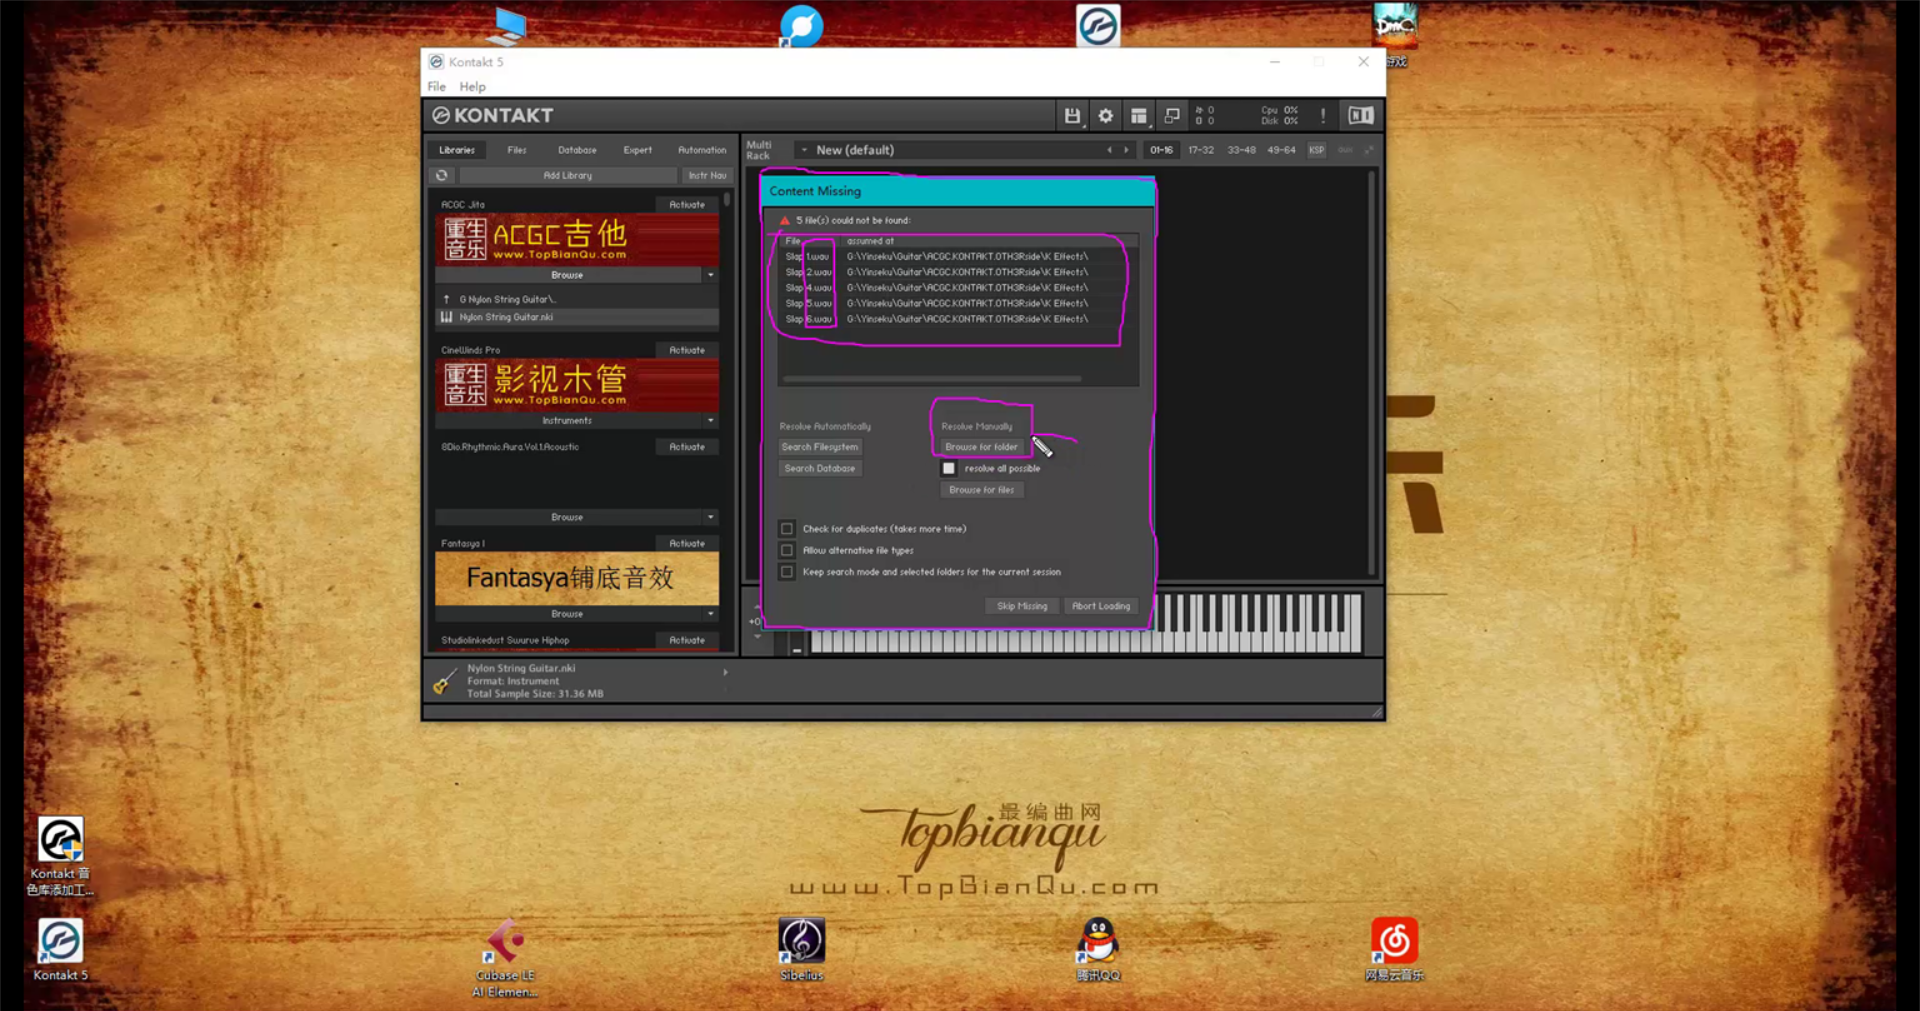
Task: Switch to the Expert tab
Action: 638,150
